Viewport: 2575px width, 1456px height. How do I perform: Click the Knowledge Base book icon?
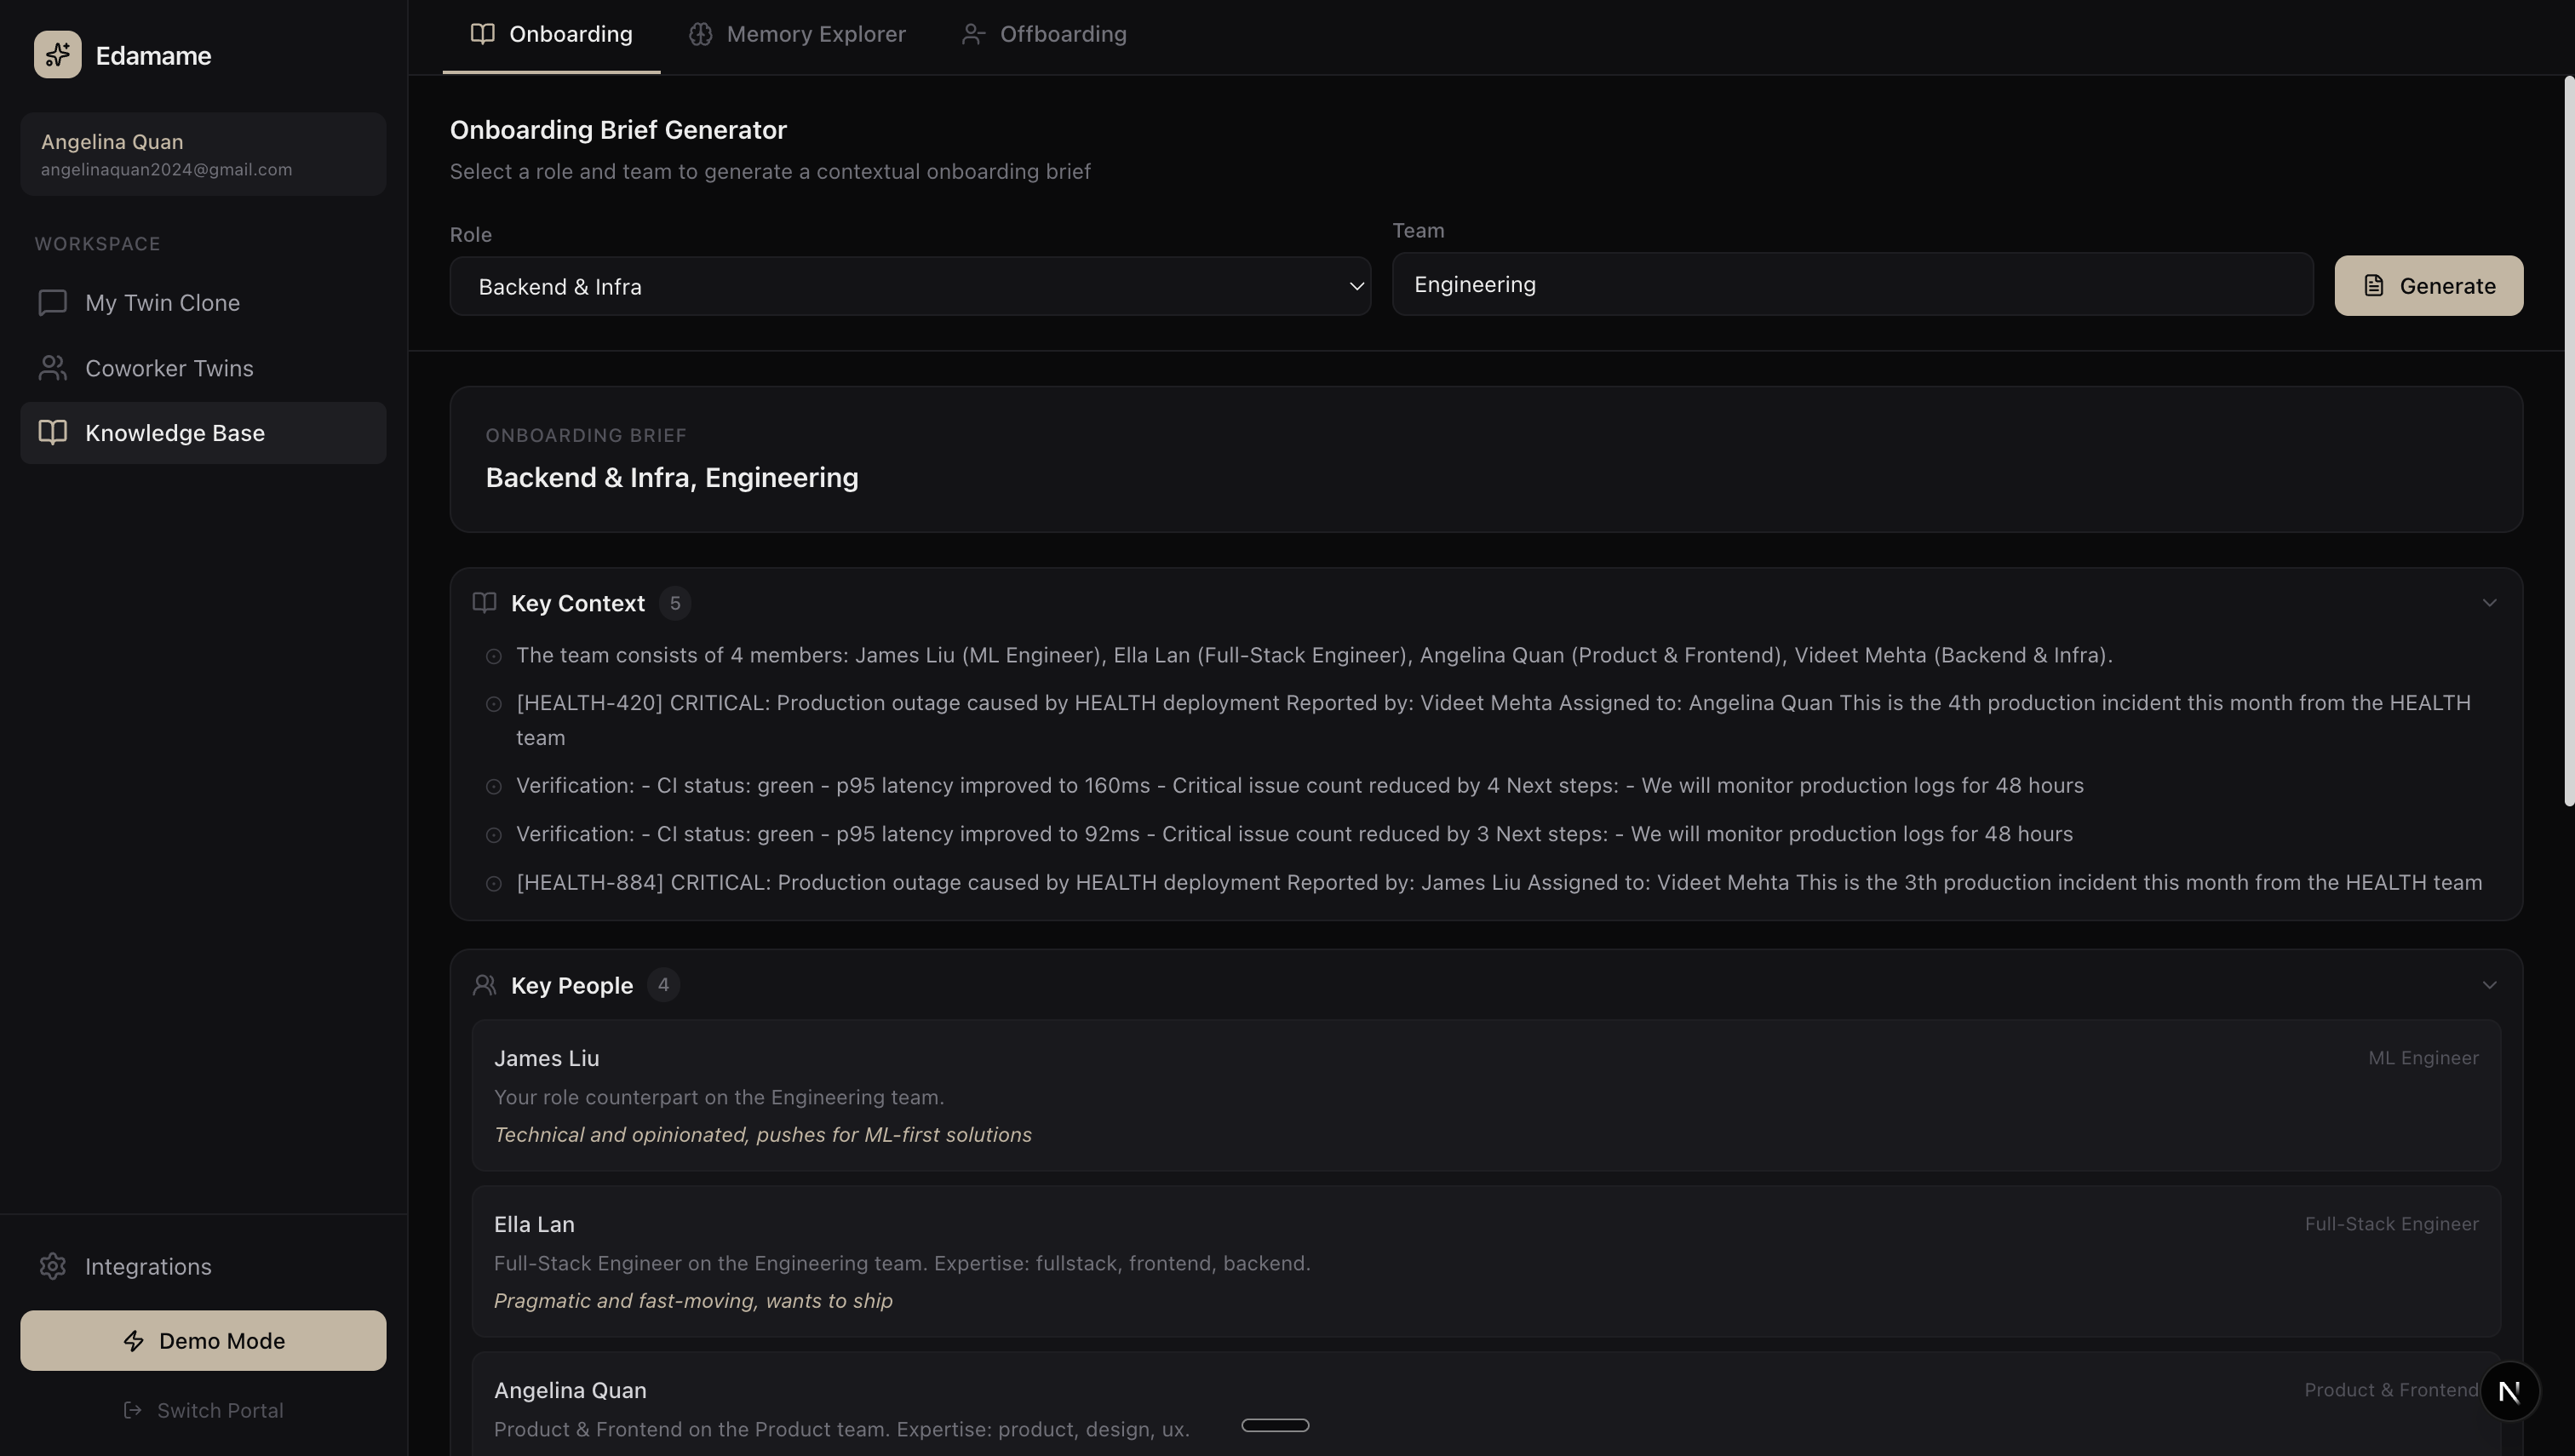[x=52, y=433]
